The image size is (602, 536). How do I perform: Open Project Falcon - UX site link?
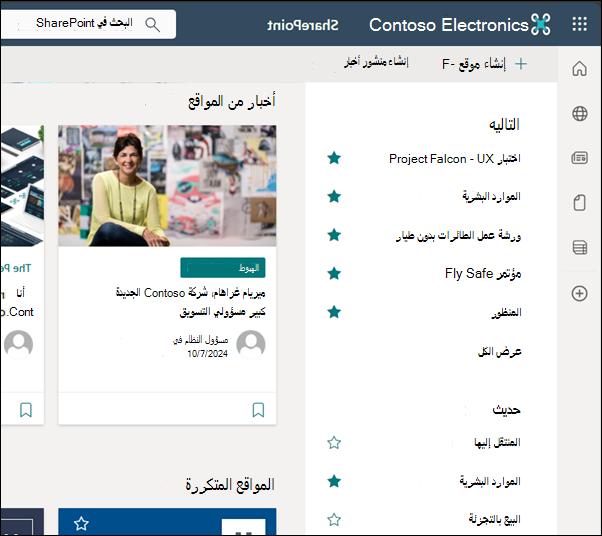click(x=455, y=159)
